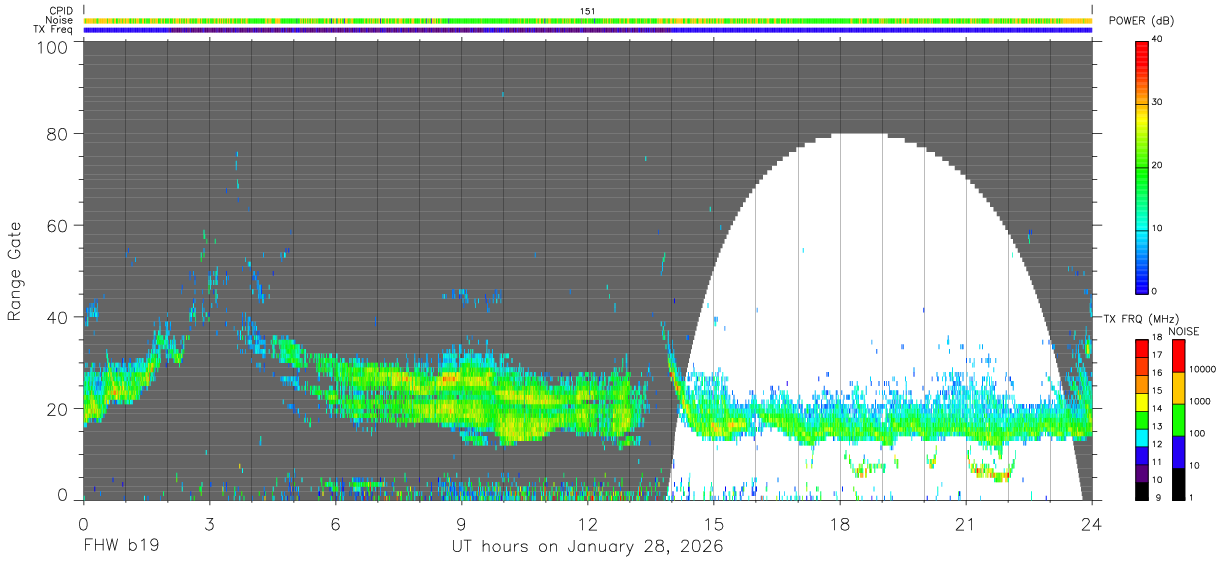Click the 21 tick on the UT hours axis
Viewport: 1228px width, 567px height.
(965, 523)
